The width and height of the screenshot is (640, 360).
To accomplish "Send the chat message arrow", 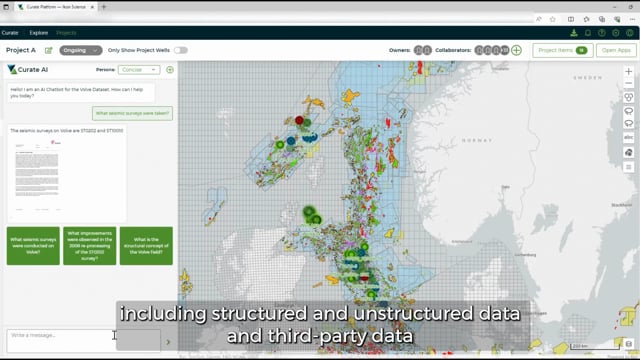I will 168,342.
